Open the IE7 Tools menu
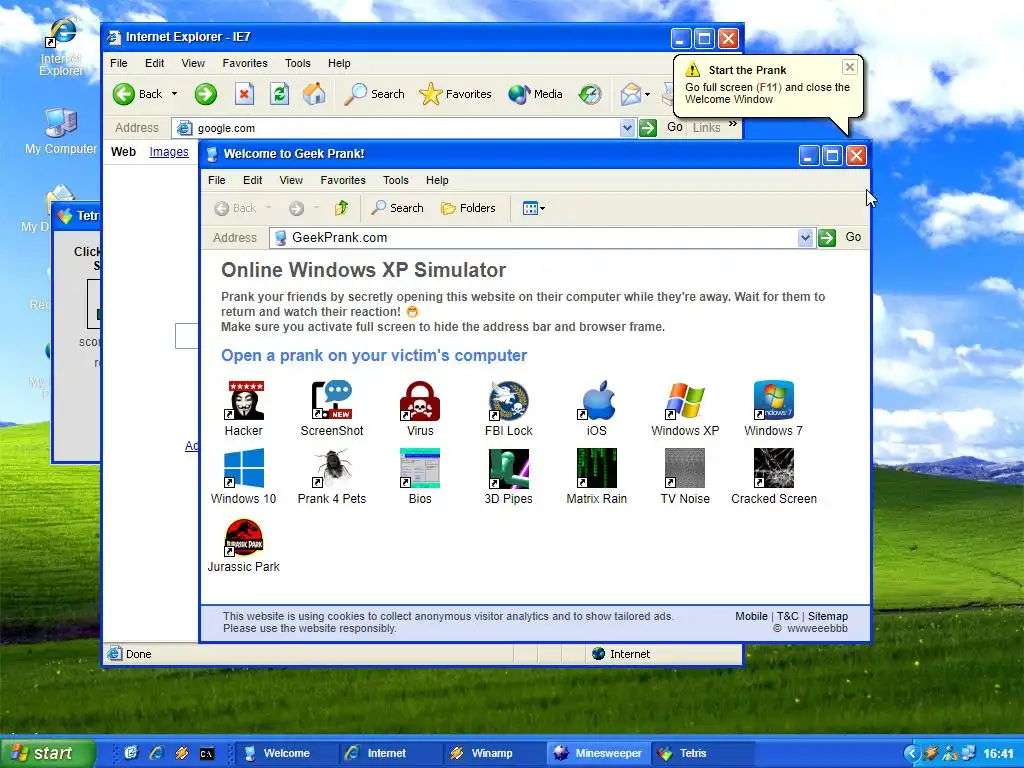1024x768 pixels. coord(298,63)
